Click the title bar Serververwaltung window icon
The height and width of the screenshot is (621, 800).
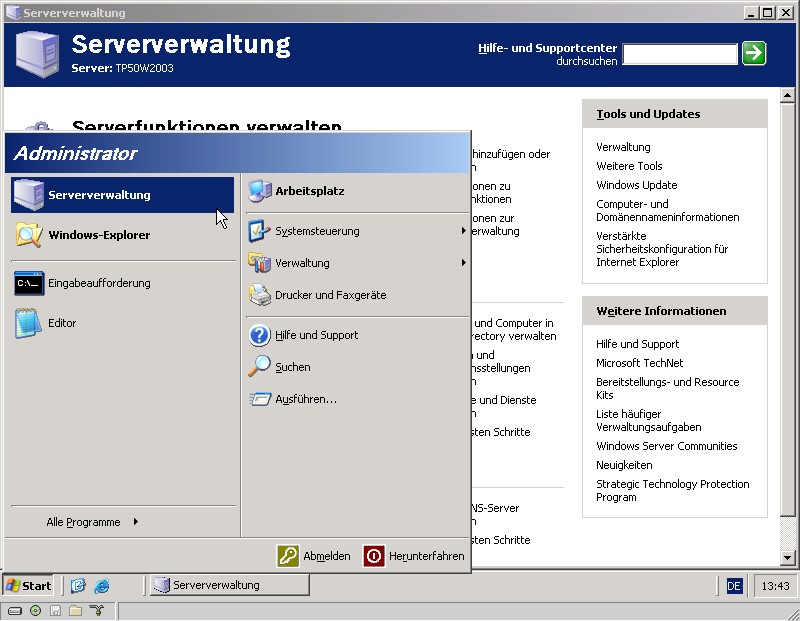coord(13,12)
